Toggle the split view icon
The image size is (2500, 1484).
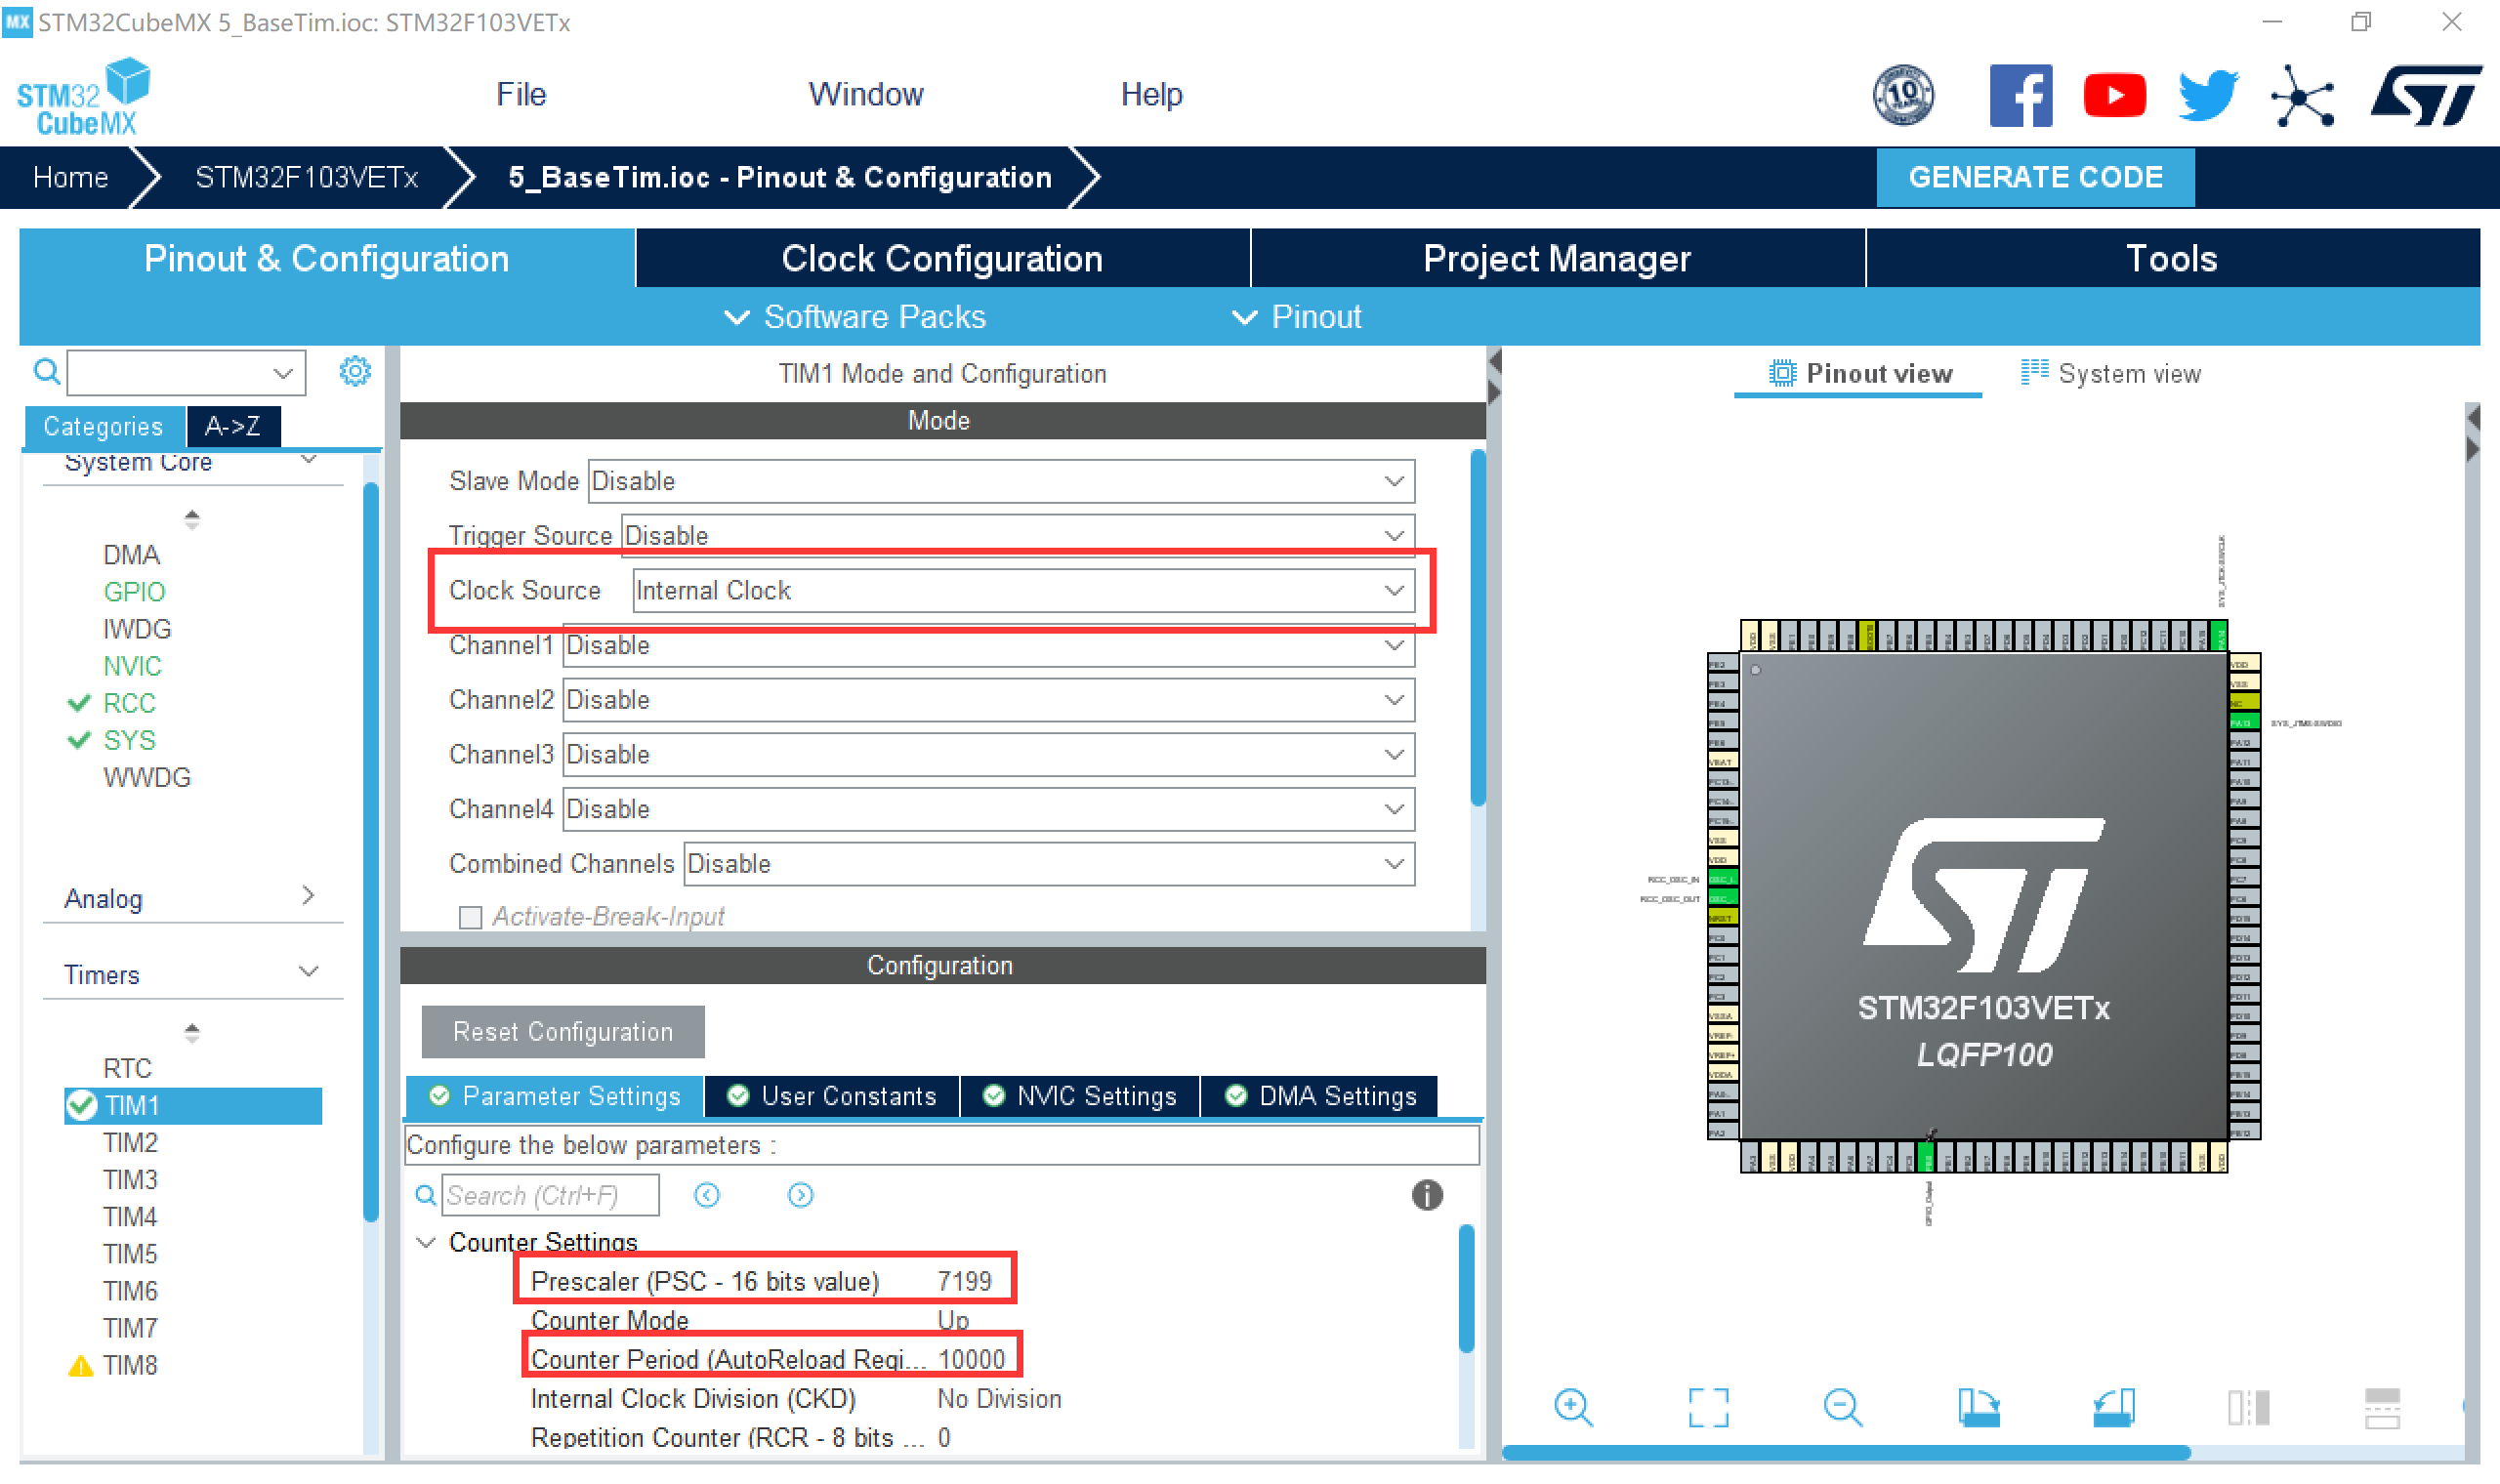point(2248,1408)
